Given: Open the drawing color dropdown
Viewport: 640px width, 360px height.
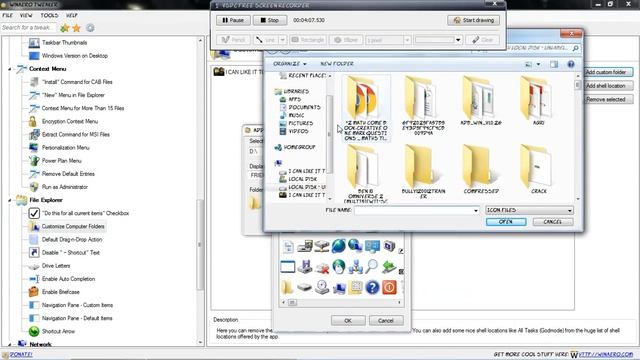Looking at the screenshot, I should (458, 40).
